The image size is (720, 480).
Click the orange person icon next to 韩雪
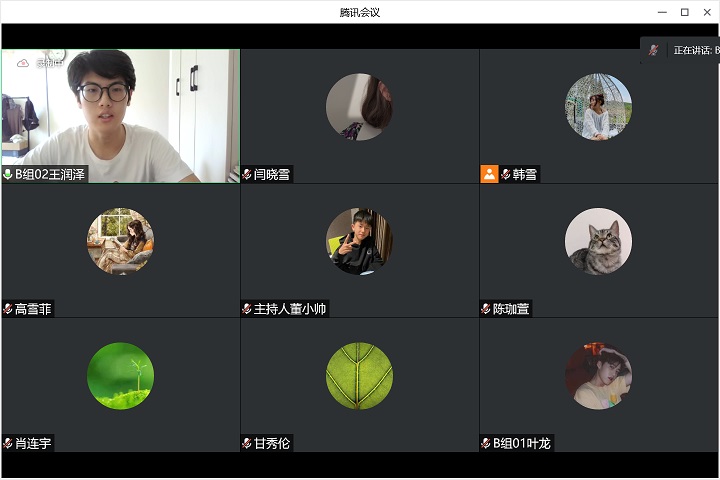coord(489,174)
